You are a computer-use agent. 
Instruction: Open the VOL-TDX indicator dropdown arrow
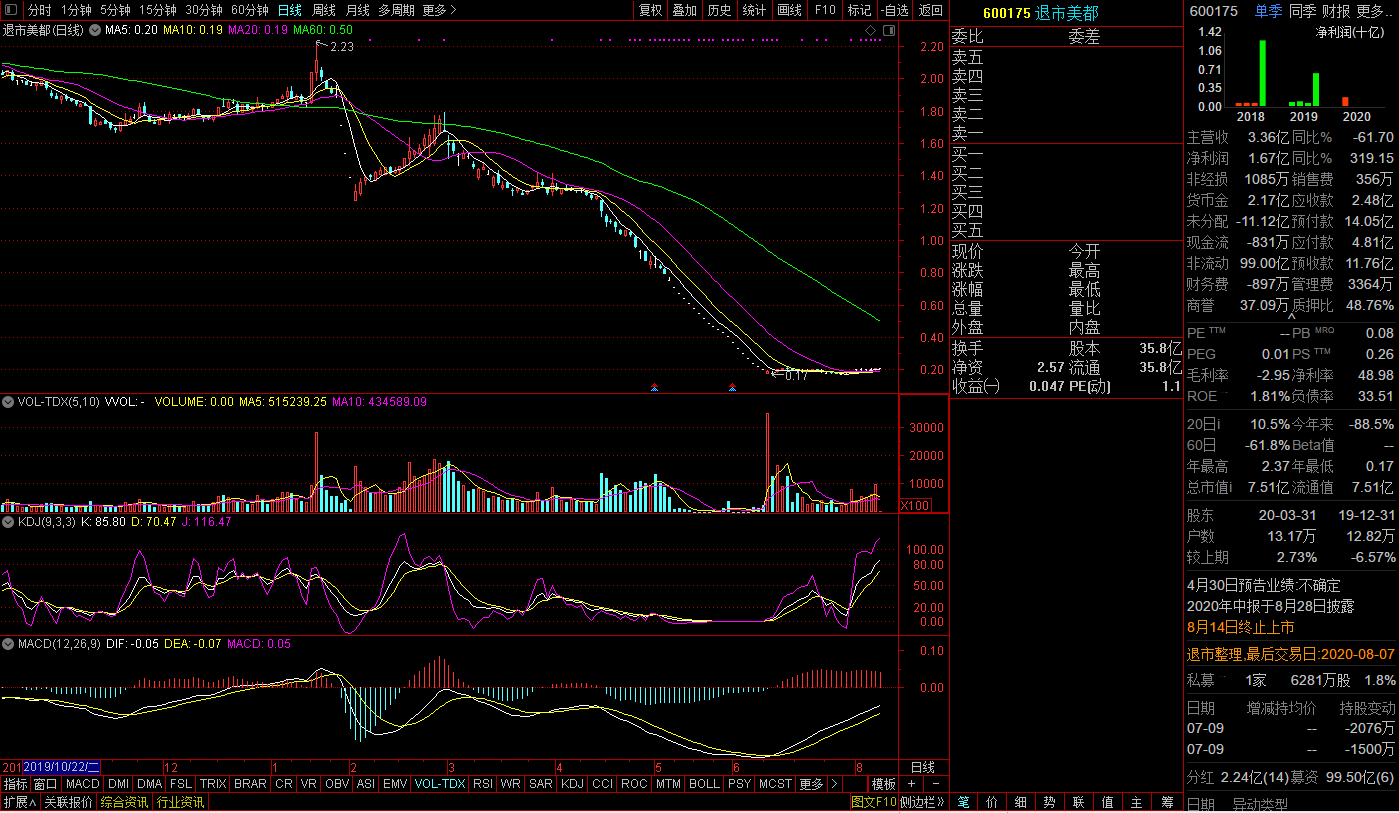[9, 402]
